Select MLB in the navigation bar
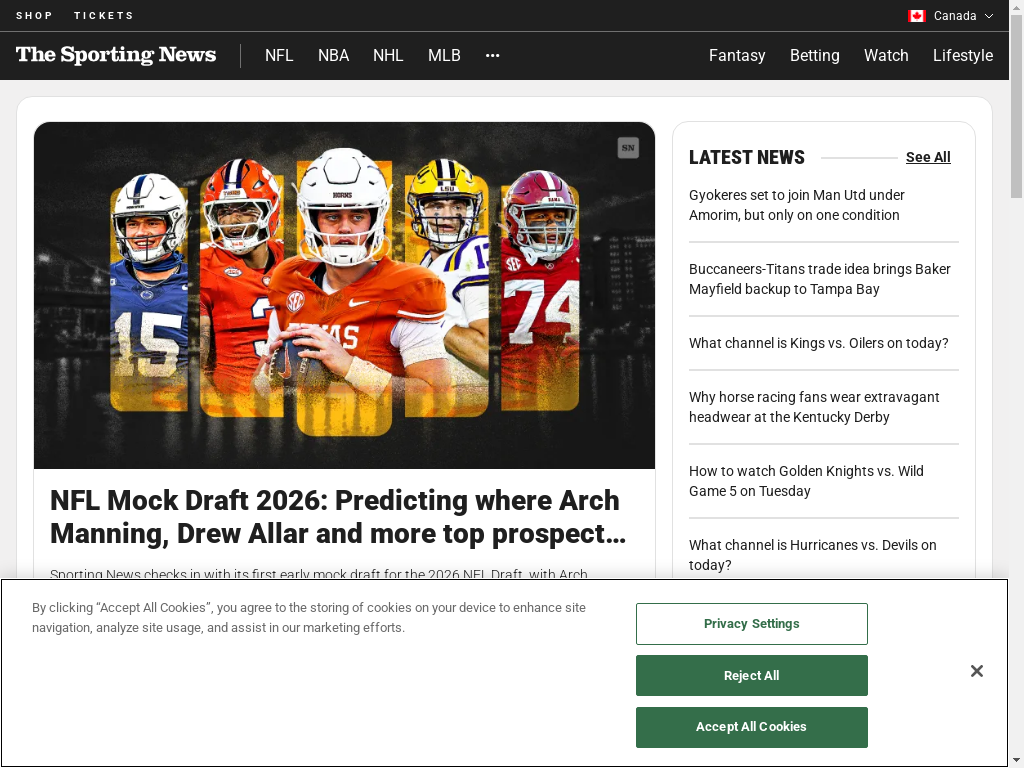This screenshot has width=1024, height=768. [444, 56]
